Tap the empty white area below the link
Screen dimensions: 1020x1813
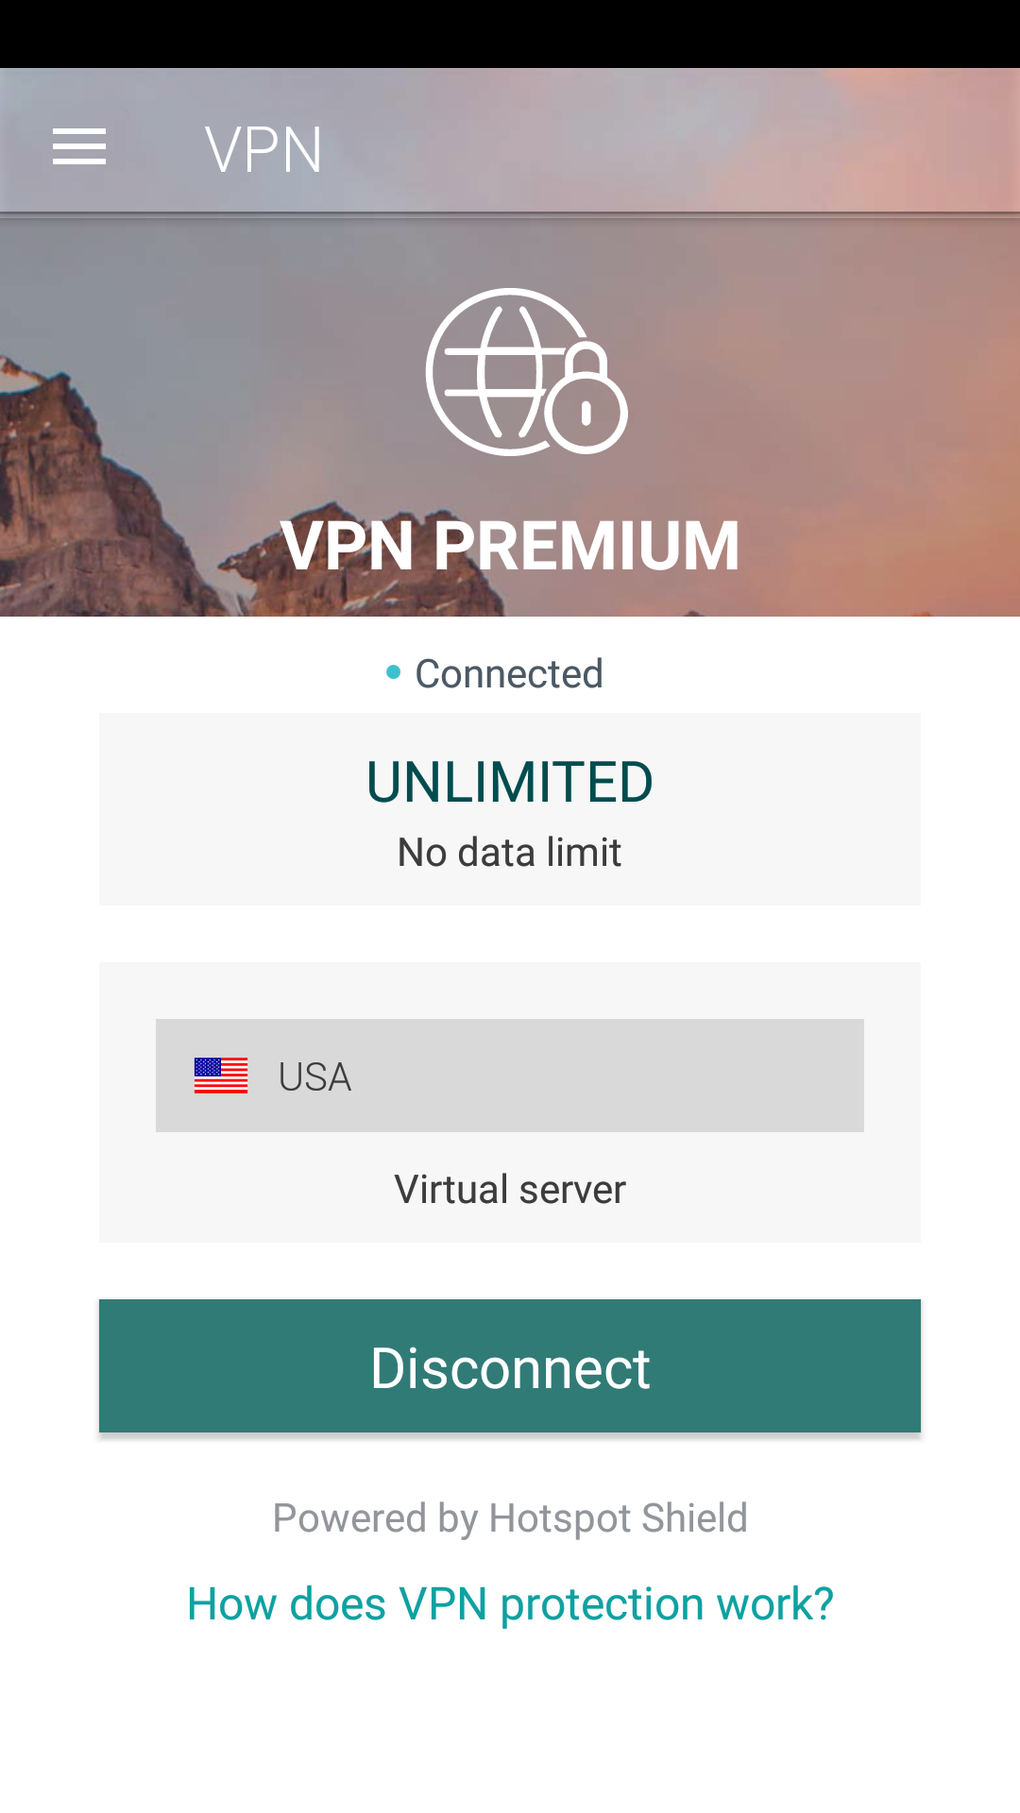[x=510, y=1730]
